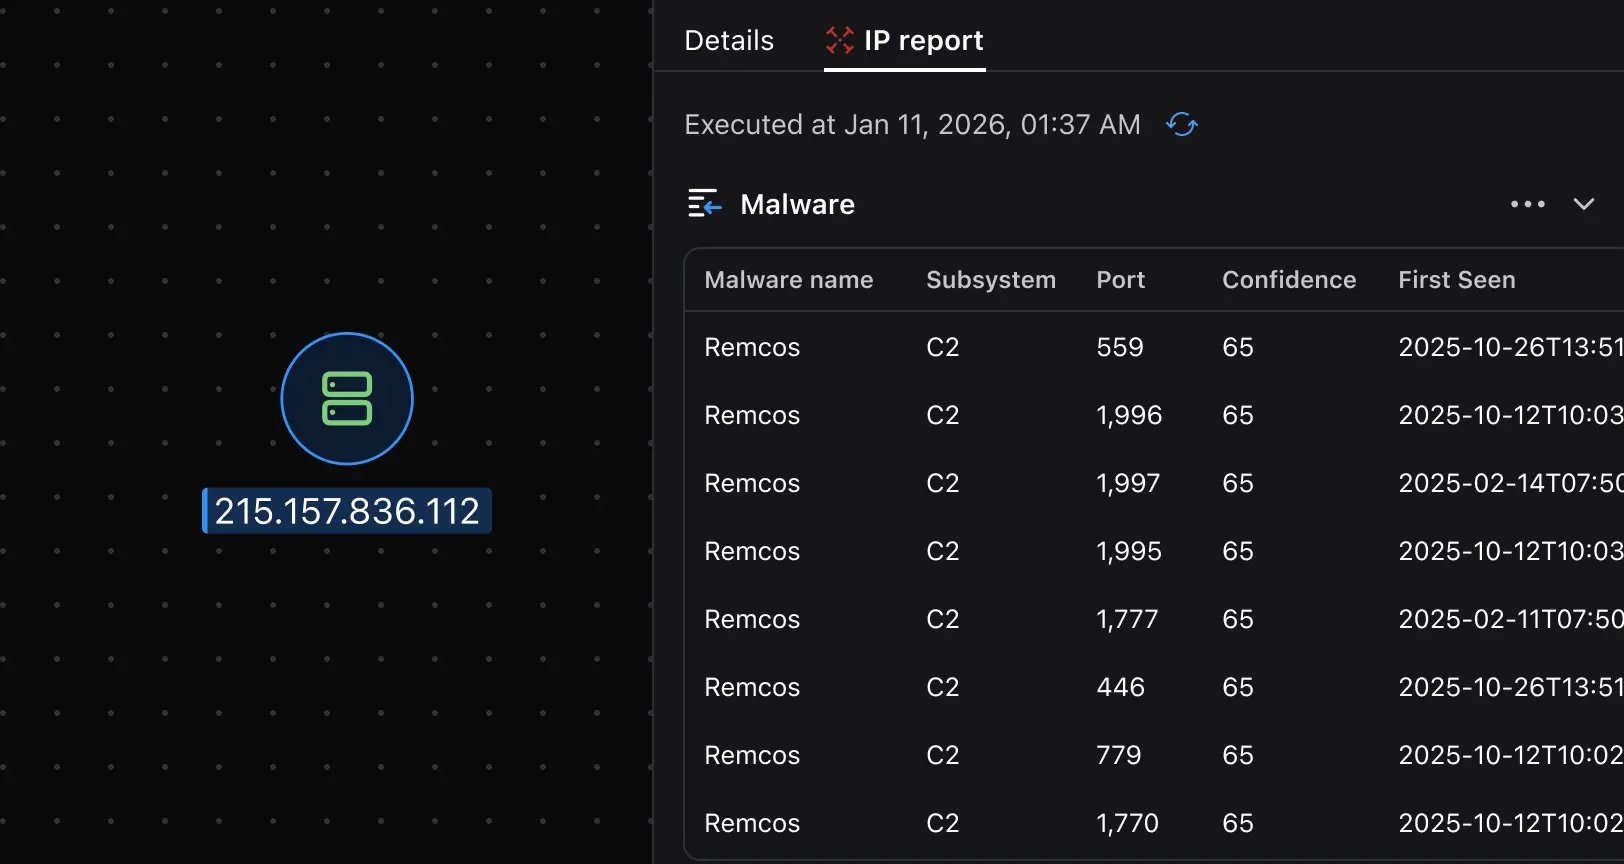
Task: Click the Malware section list icon
Action: tap(704, 203)
